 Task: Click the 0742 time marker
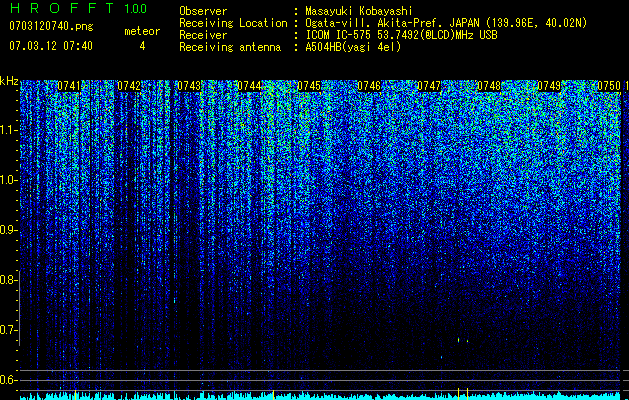point(129,86)
